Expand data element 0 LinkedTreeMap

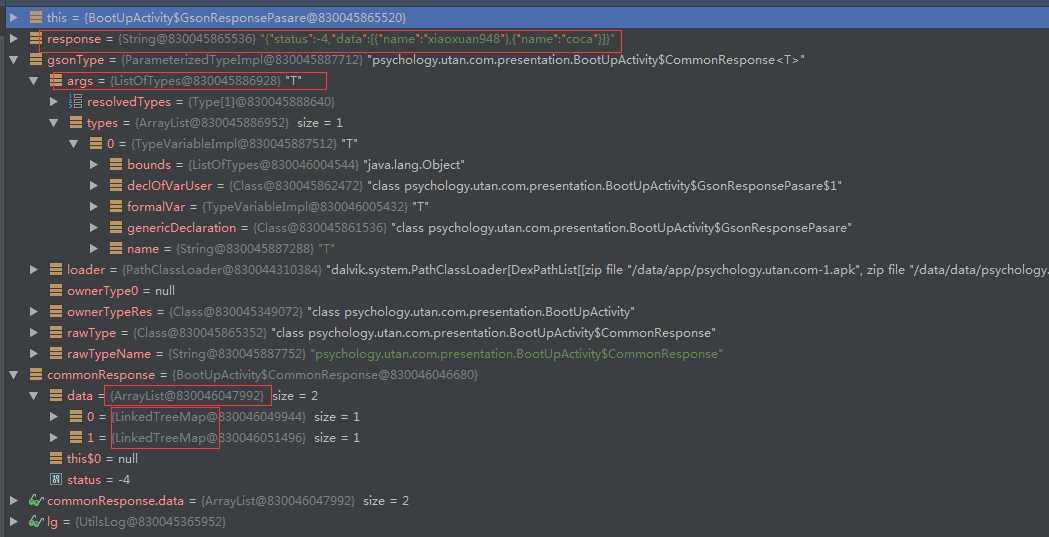pyautogui.click(x=54, y=417)
